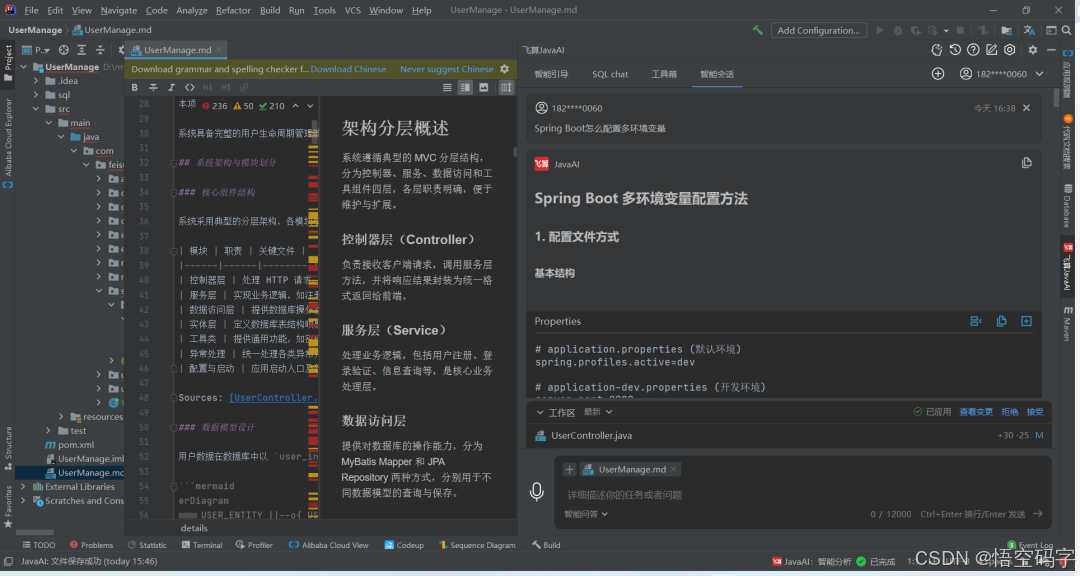
Task: Open the File menu
Action: point(31,10)
